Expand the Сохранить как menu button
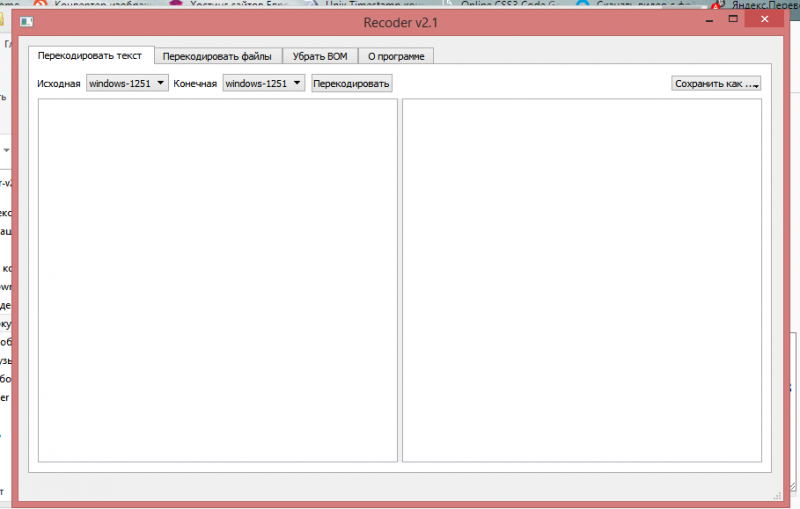The width and height of the screenshot is (800, 509). click(716, 84)
